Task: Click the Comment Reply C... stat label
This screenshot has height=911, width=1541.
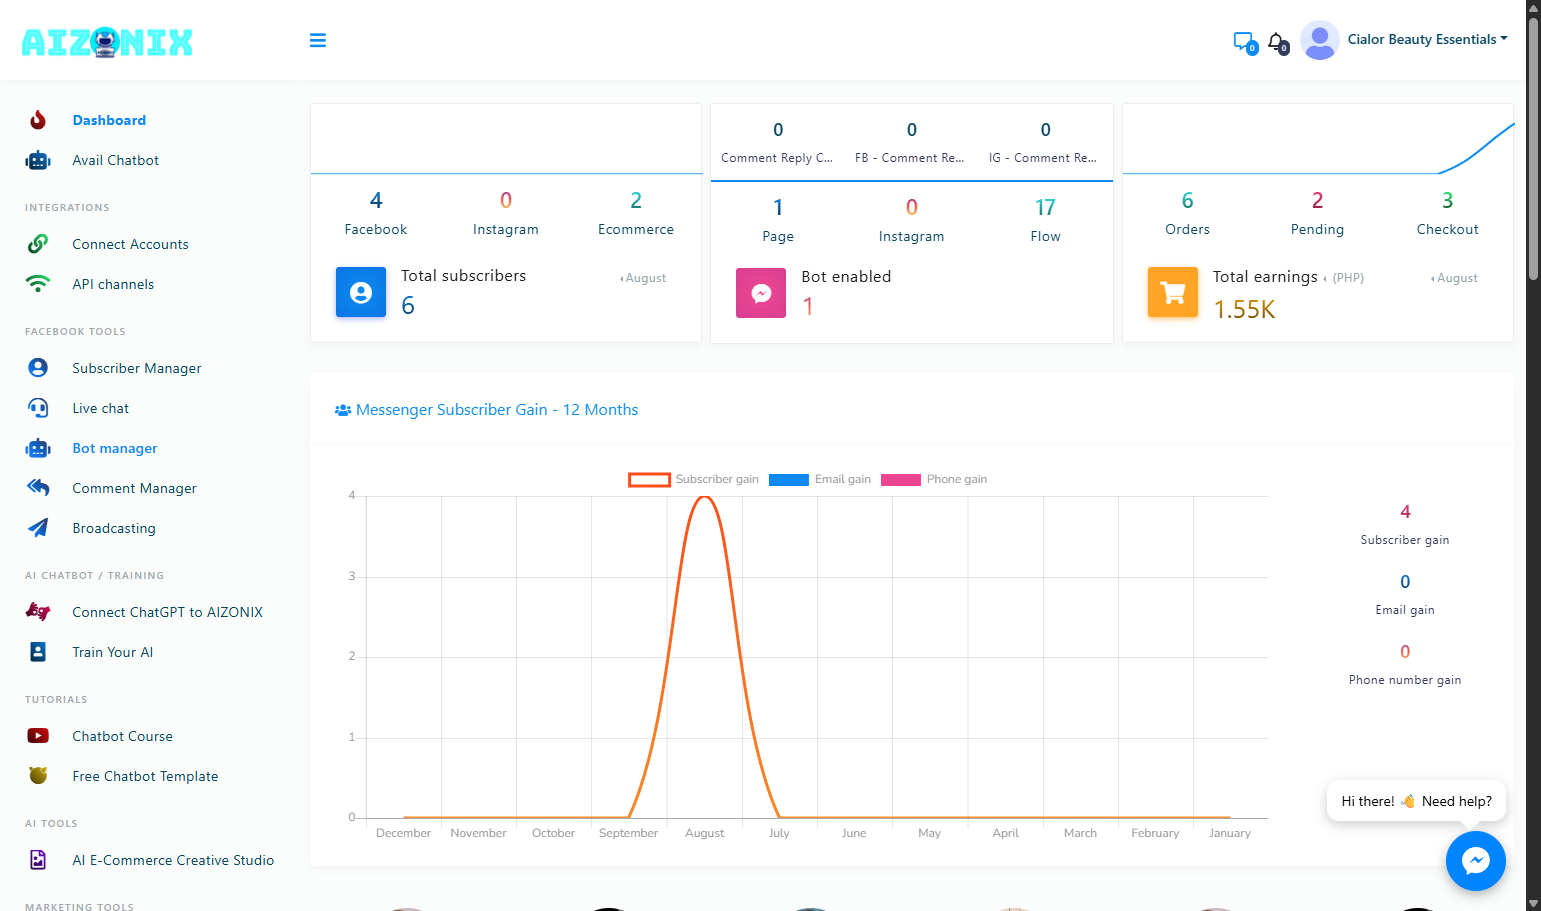Action: tap(777, 158)
